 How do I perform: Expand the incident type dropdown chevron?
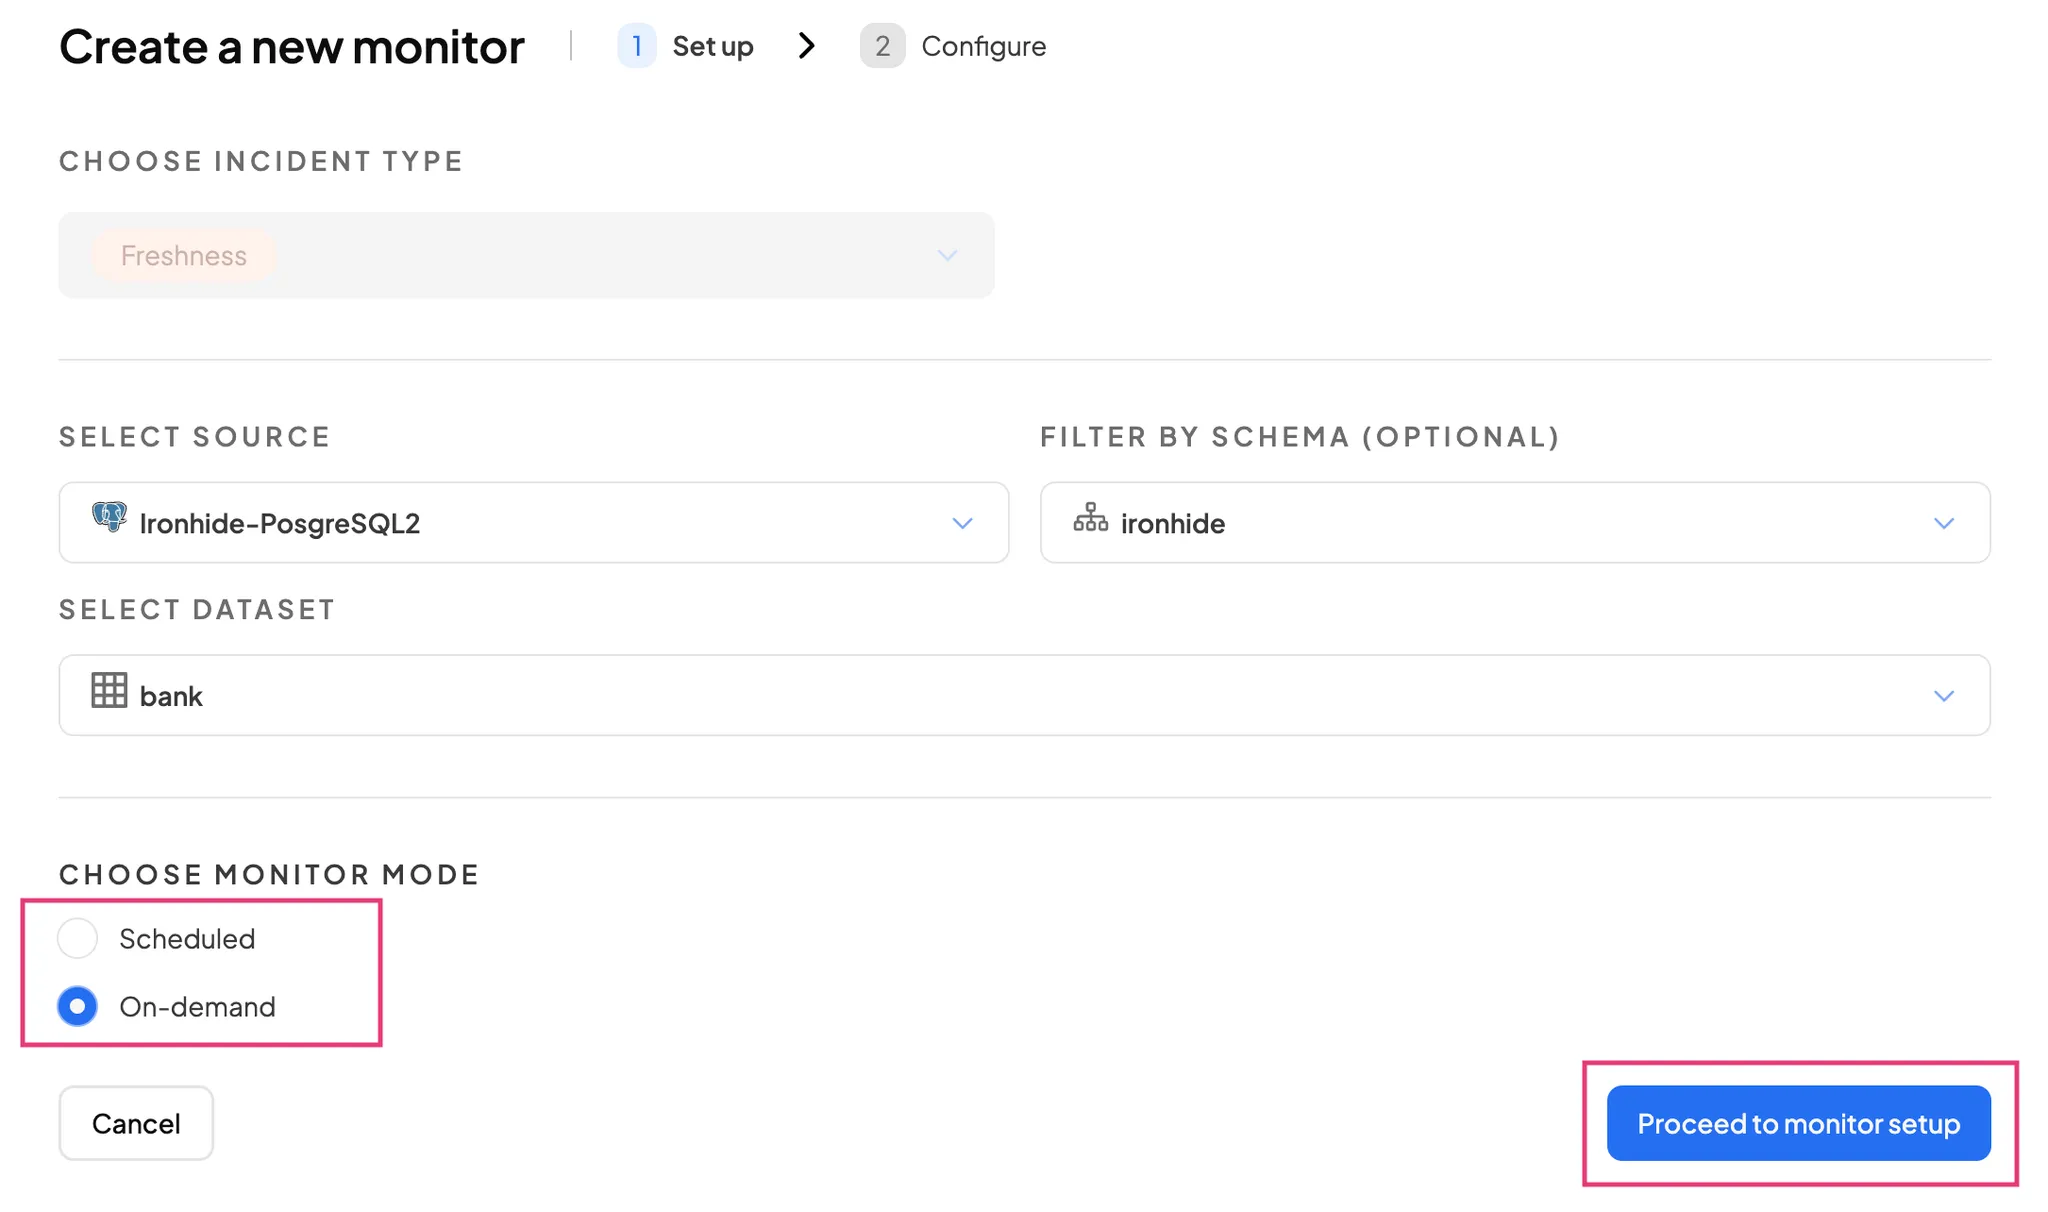pos(947,256)
